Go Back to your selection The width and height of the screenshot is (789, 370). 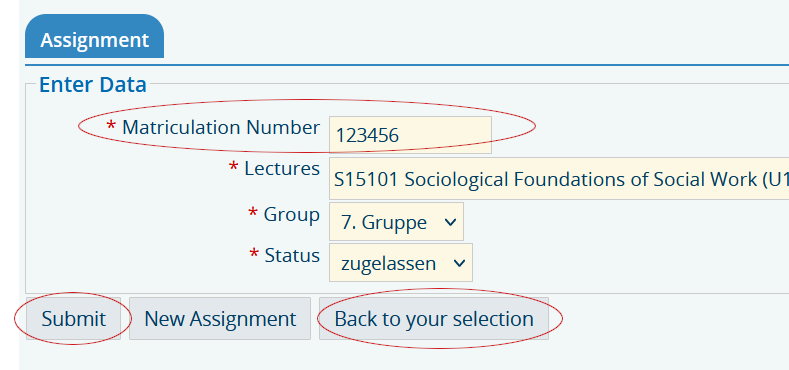(x=434, y=319)
